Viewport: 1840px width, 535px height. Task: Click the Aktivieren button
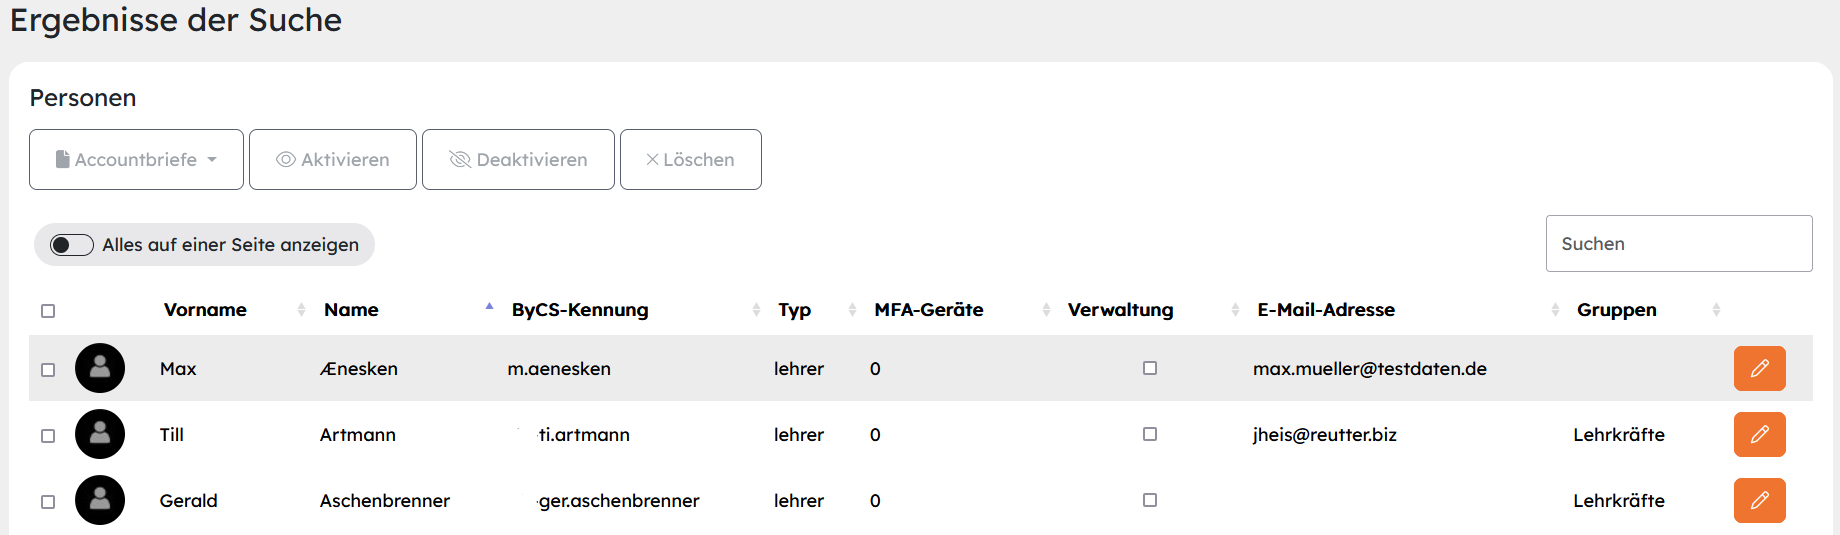[333, 159]
